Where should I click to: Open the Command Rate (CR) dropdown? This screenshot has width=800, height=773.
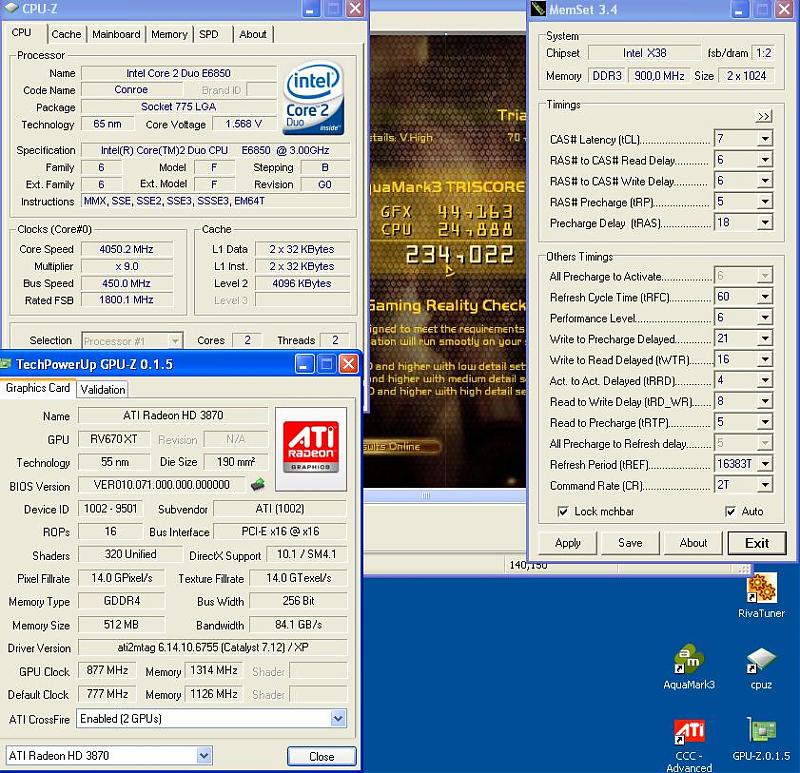click(x=764, y=485)
